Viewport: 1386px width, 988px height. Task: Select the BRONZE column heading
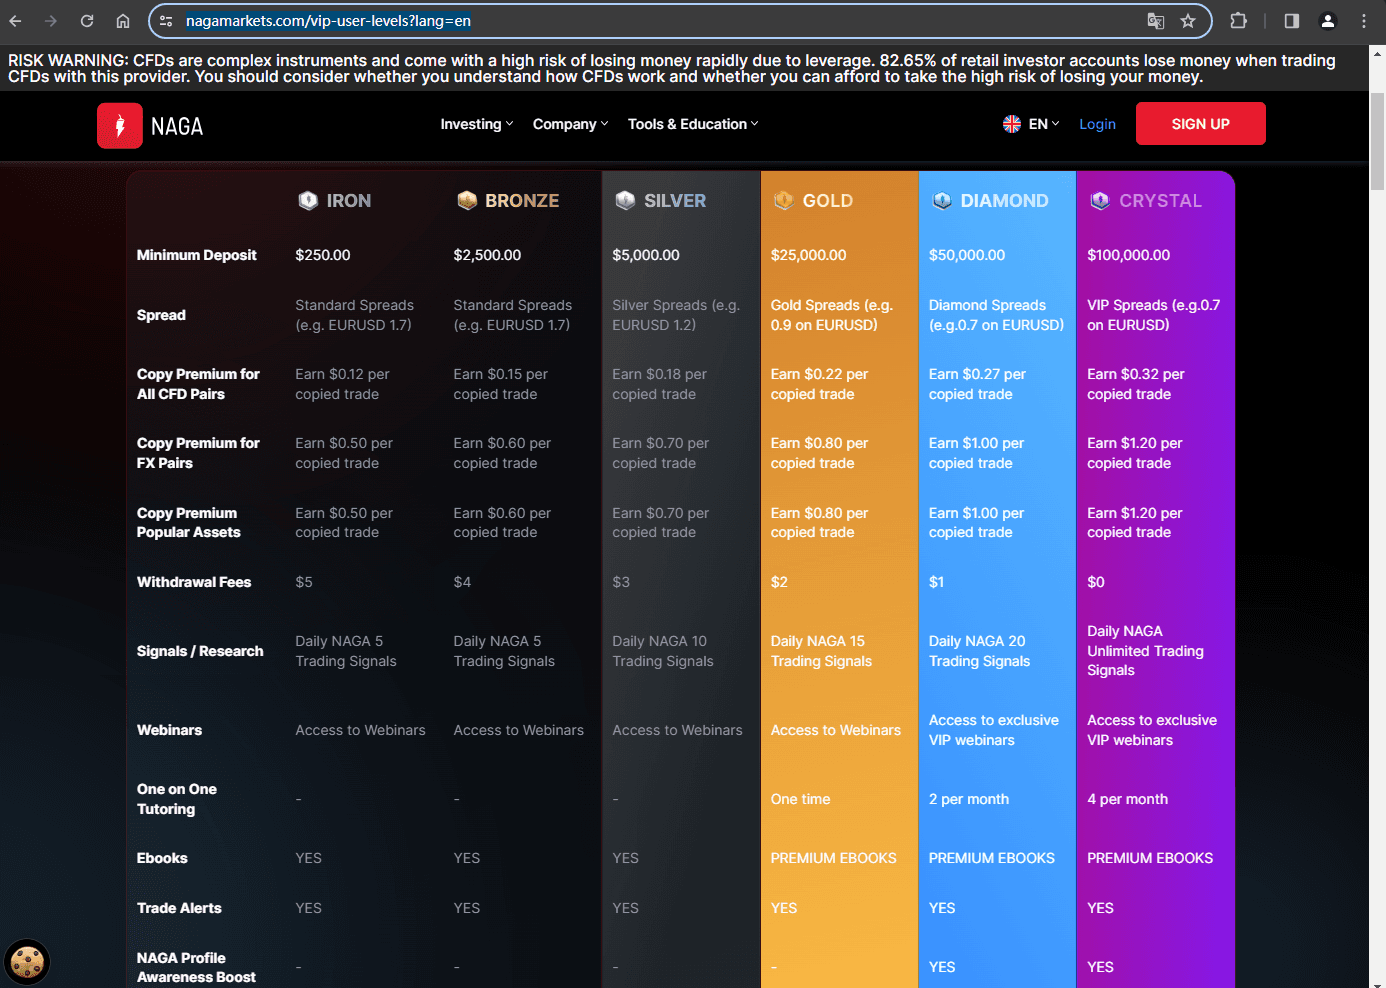522,201
